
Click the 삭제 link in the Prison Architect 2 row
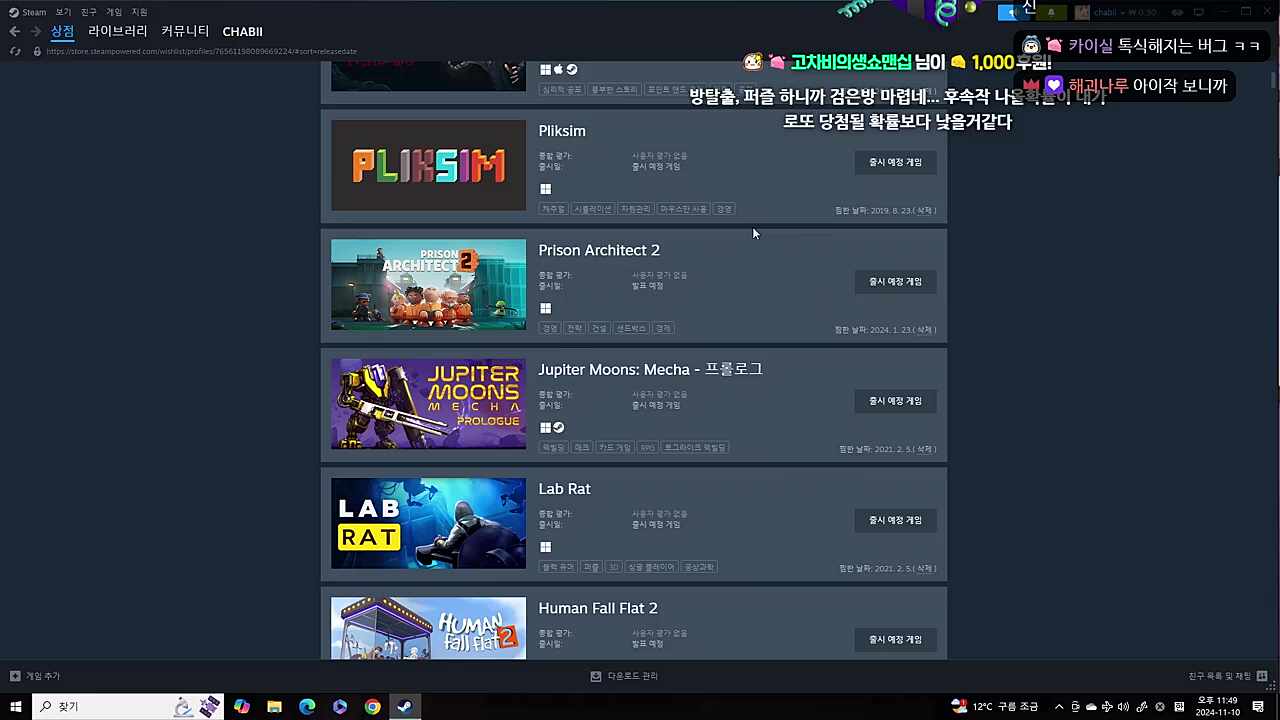925,330
